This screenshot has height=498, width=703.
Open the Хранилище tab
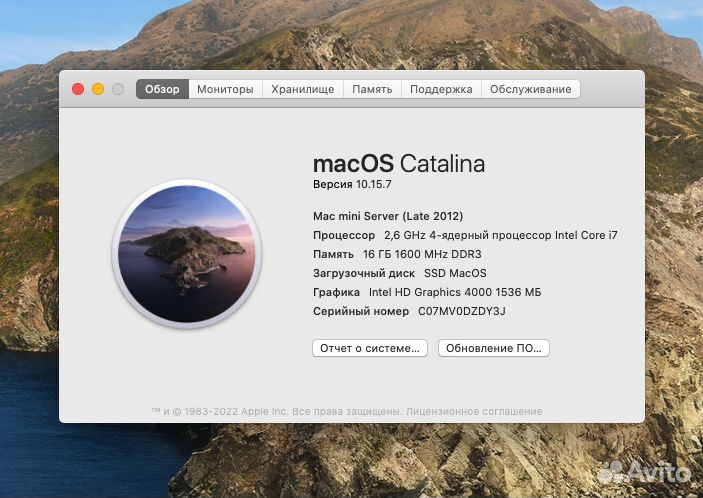[x=303, y=89]
